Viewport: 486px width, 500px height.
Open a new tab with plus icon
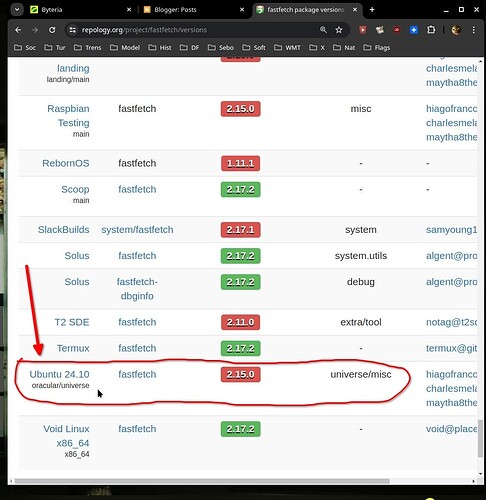[x=372, y=10]
